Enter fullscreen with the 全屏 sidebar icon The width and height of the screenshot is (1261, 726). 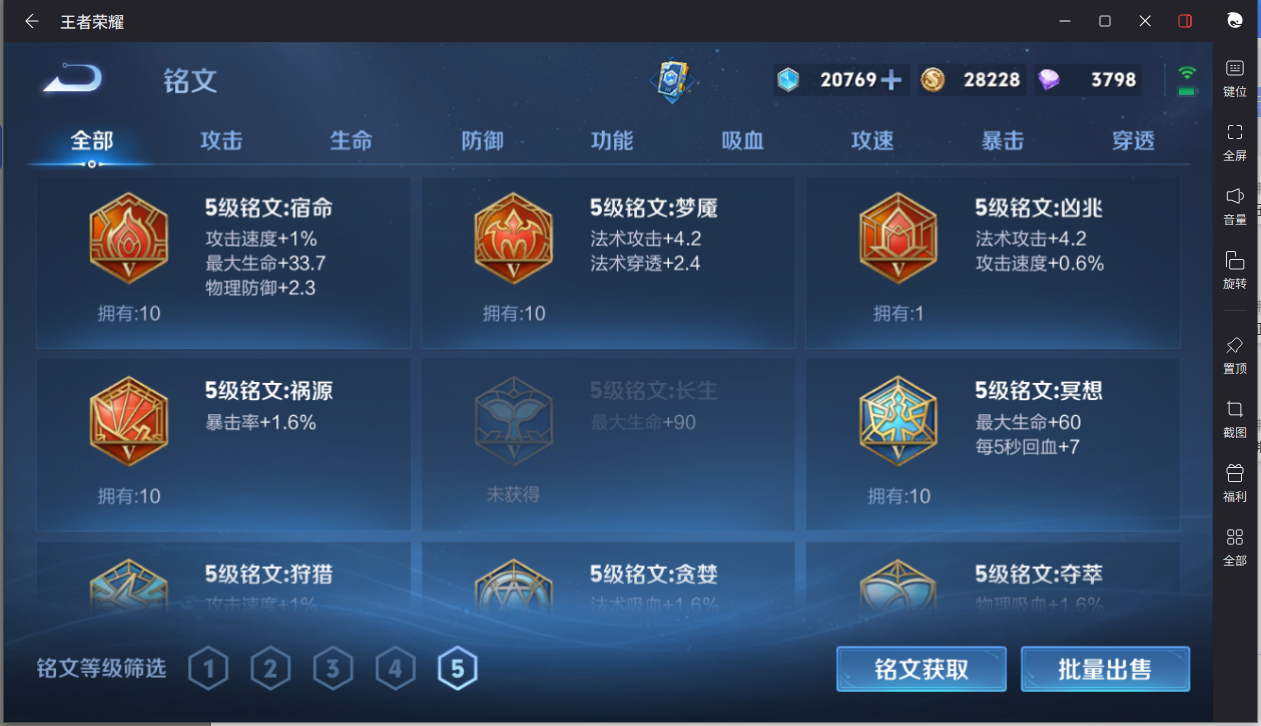[1235, 142]
